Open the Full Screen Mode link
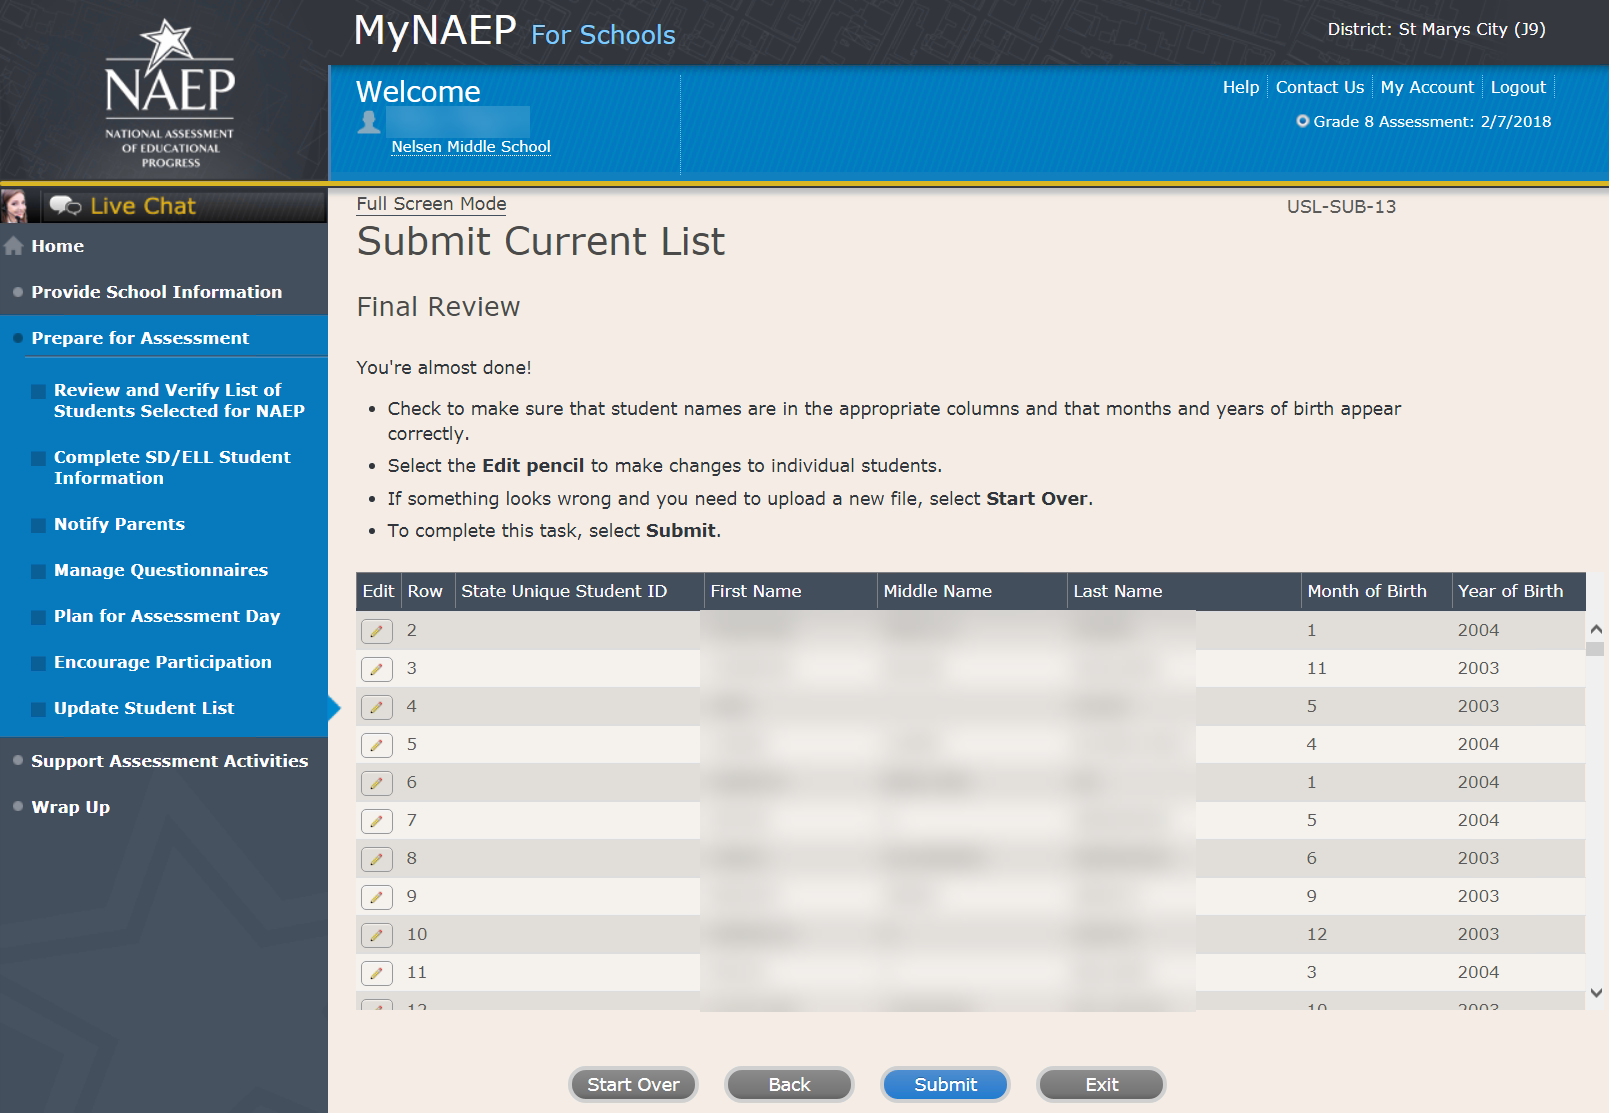The width and height of the screenshot is (1609, 1113). 431,204
